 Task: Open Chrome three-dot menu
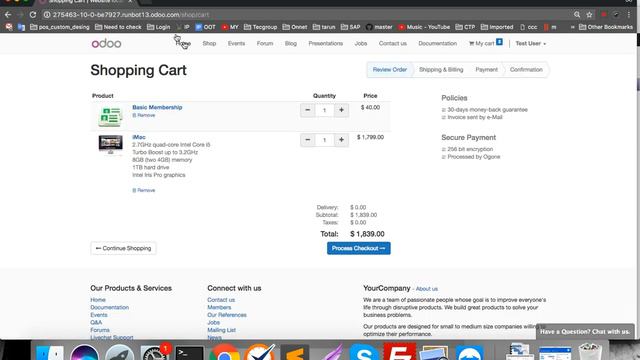click(x=629, y=15)
